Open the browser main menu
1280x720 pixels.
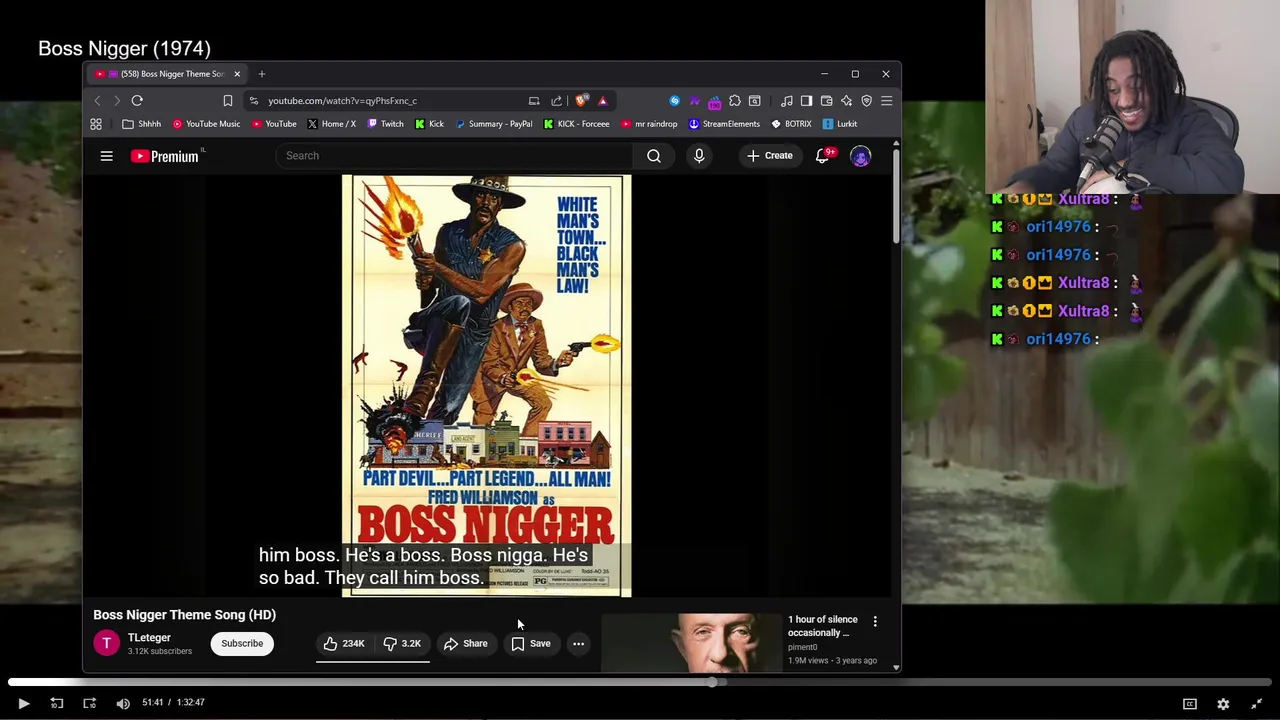[x=887, y=101]
